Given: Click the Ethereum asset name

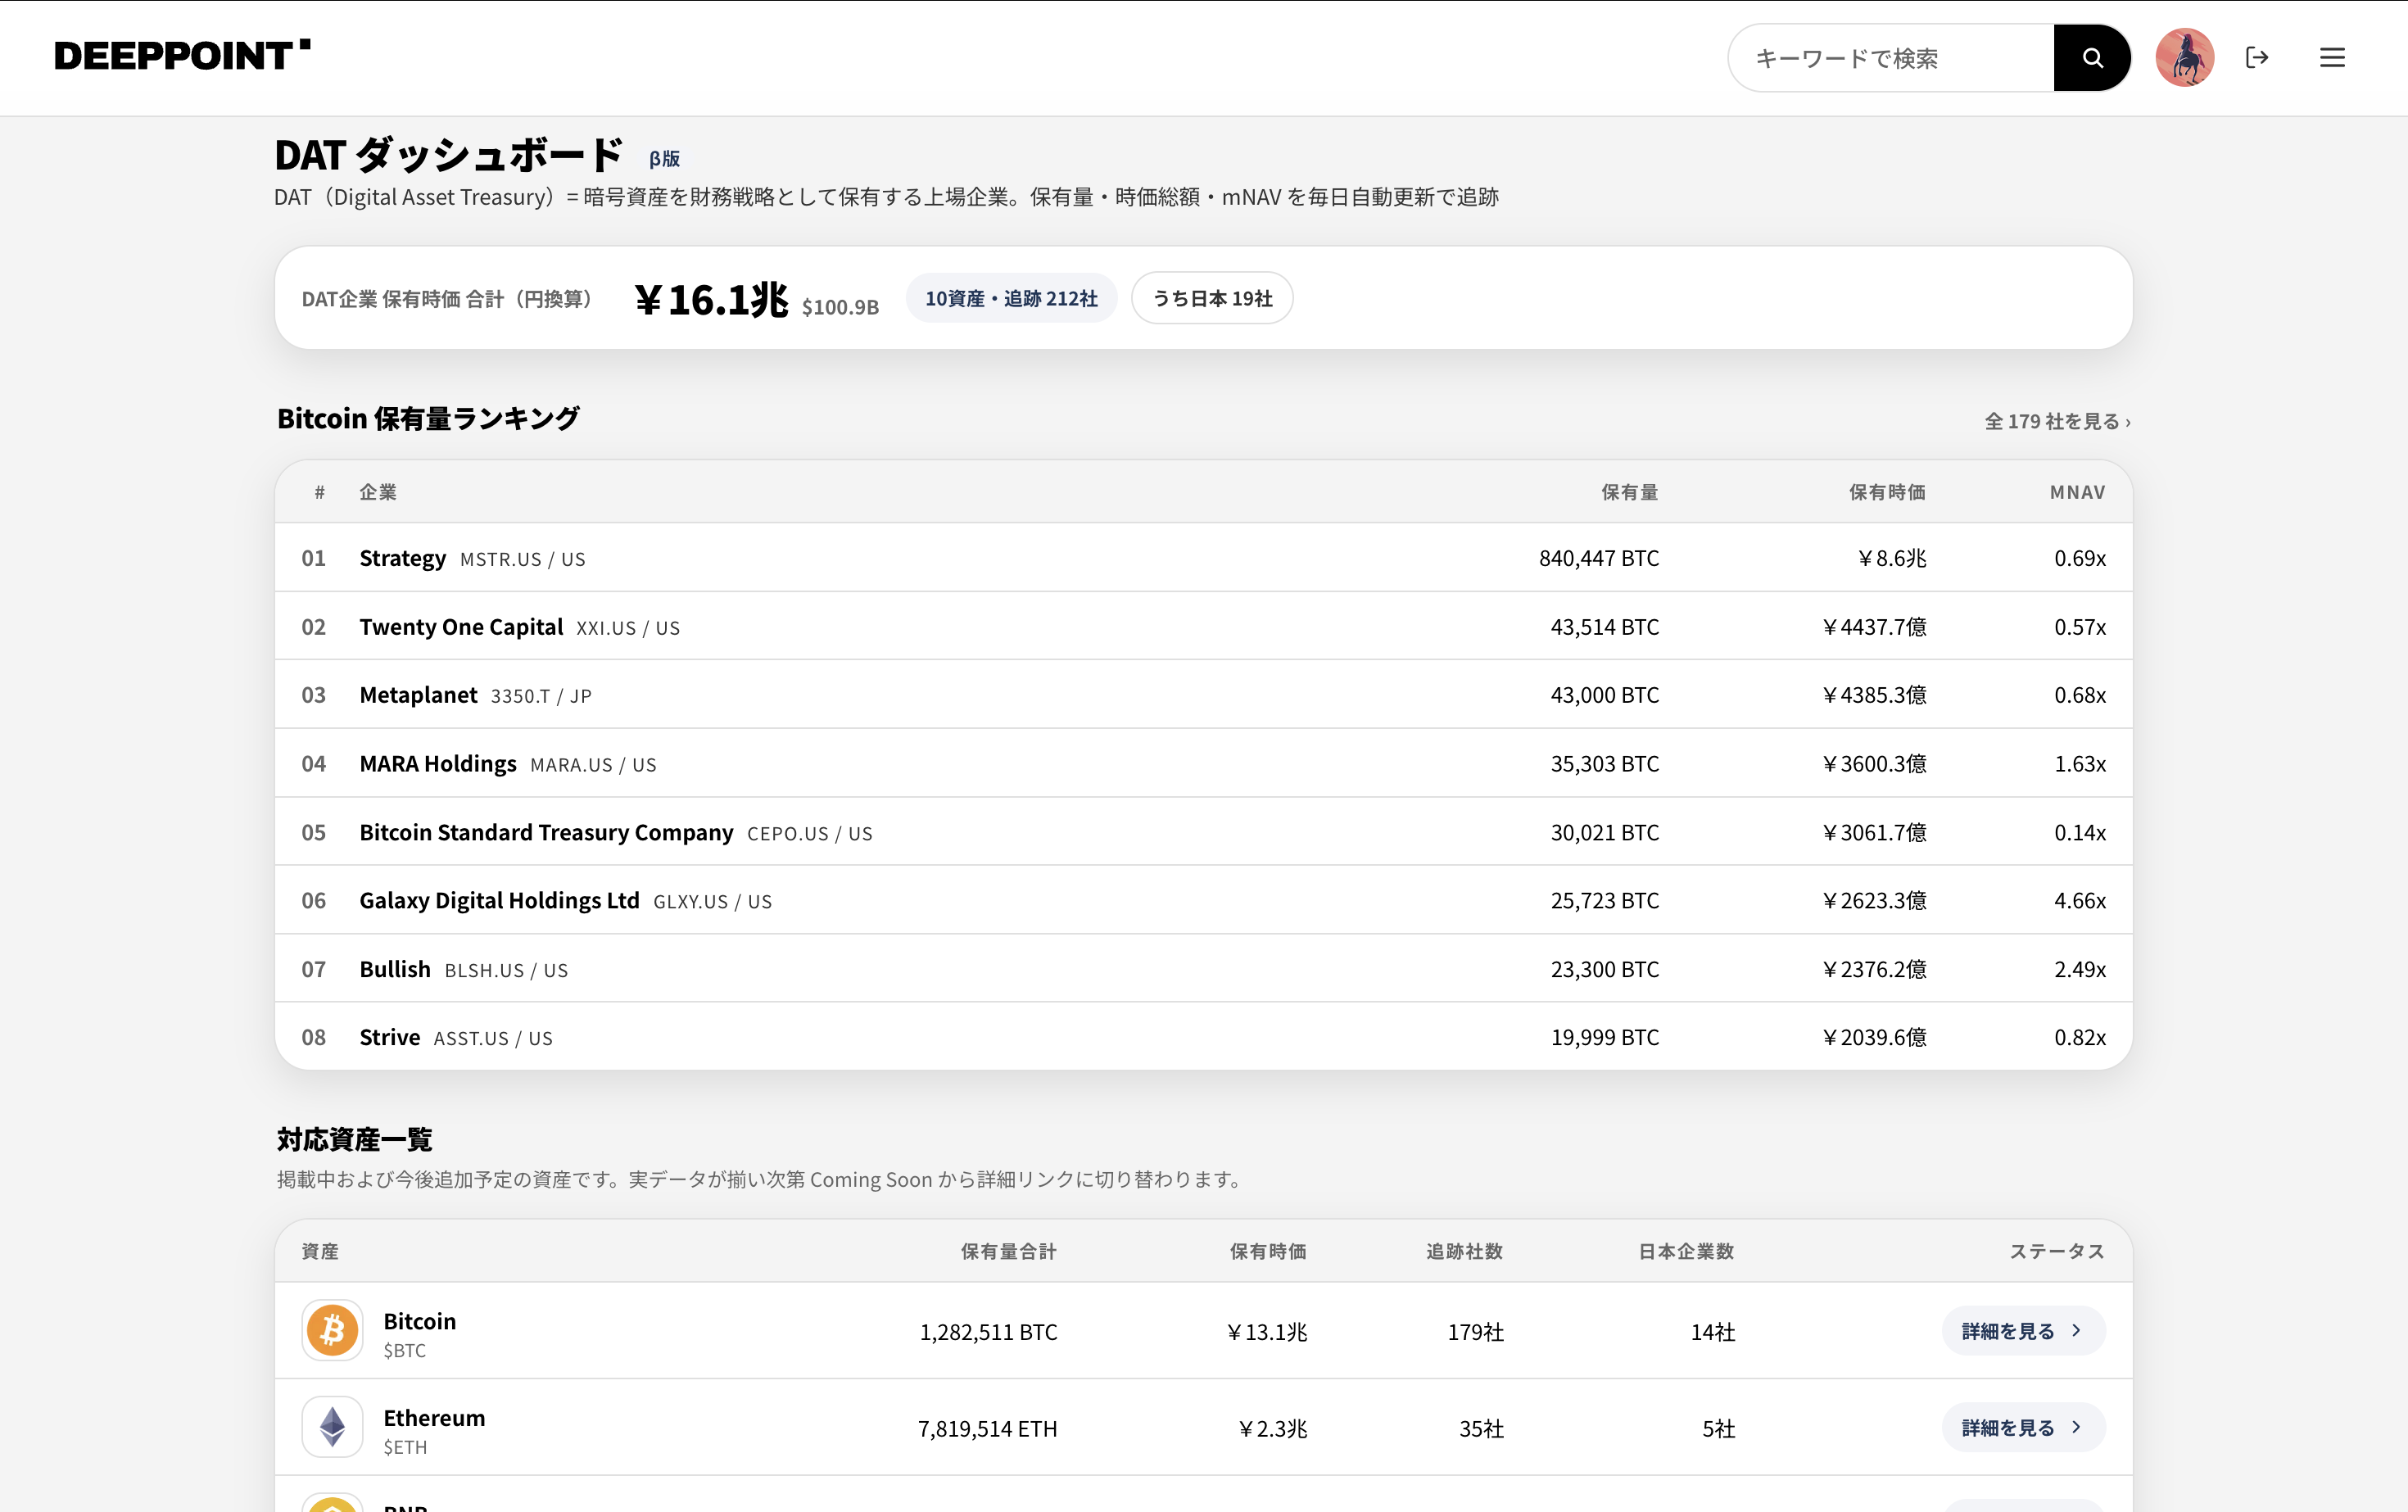Looking at the screenshot, I should tap(434, 1418).
